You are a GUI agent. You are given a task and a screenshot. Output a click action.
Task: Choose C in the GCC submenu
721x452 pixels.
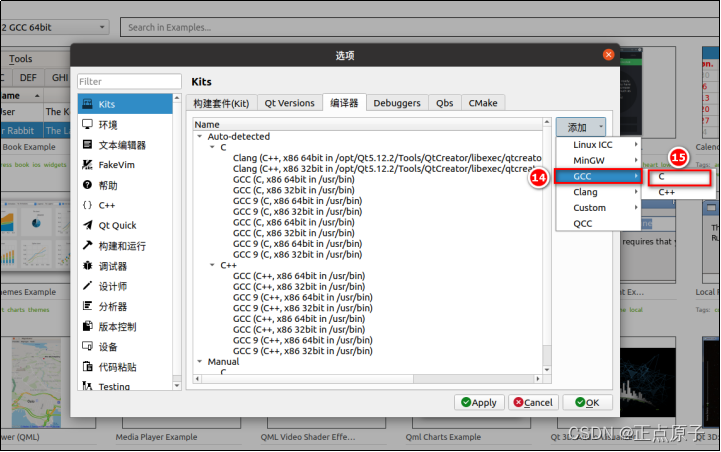tap(680, 177)
